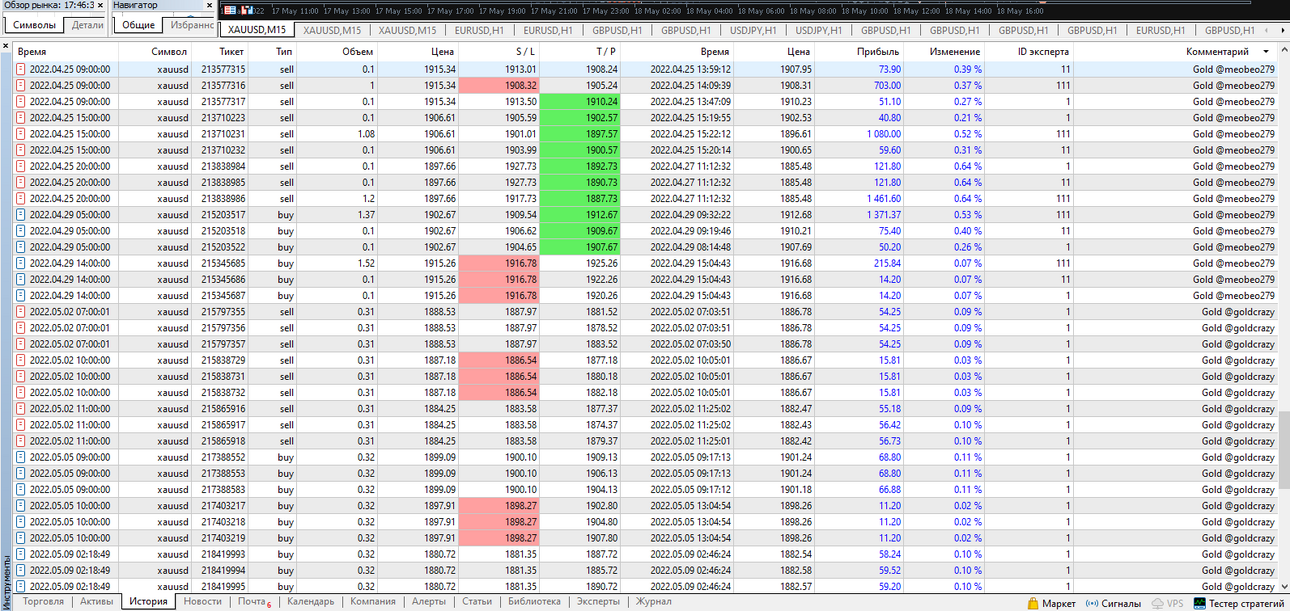
Task: Close the Навигатор panel
Action: point(209,5)
